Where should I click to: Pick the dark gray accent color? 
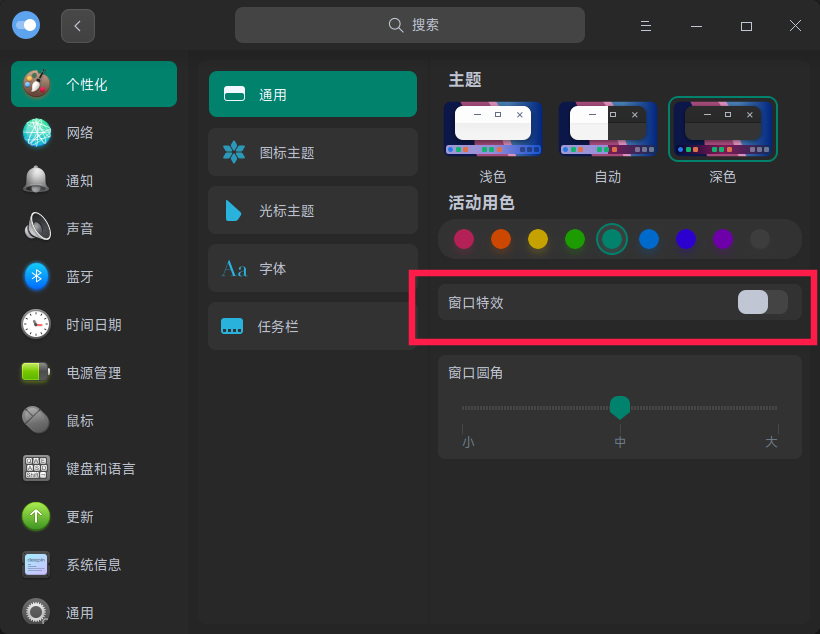coord(760,239)
